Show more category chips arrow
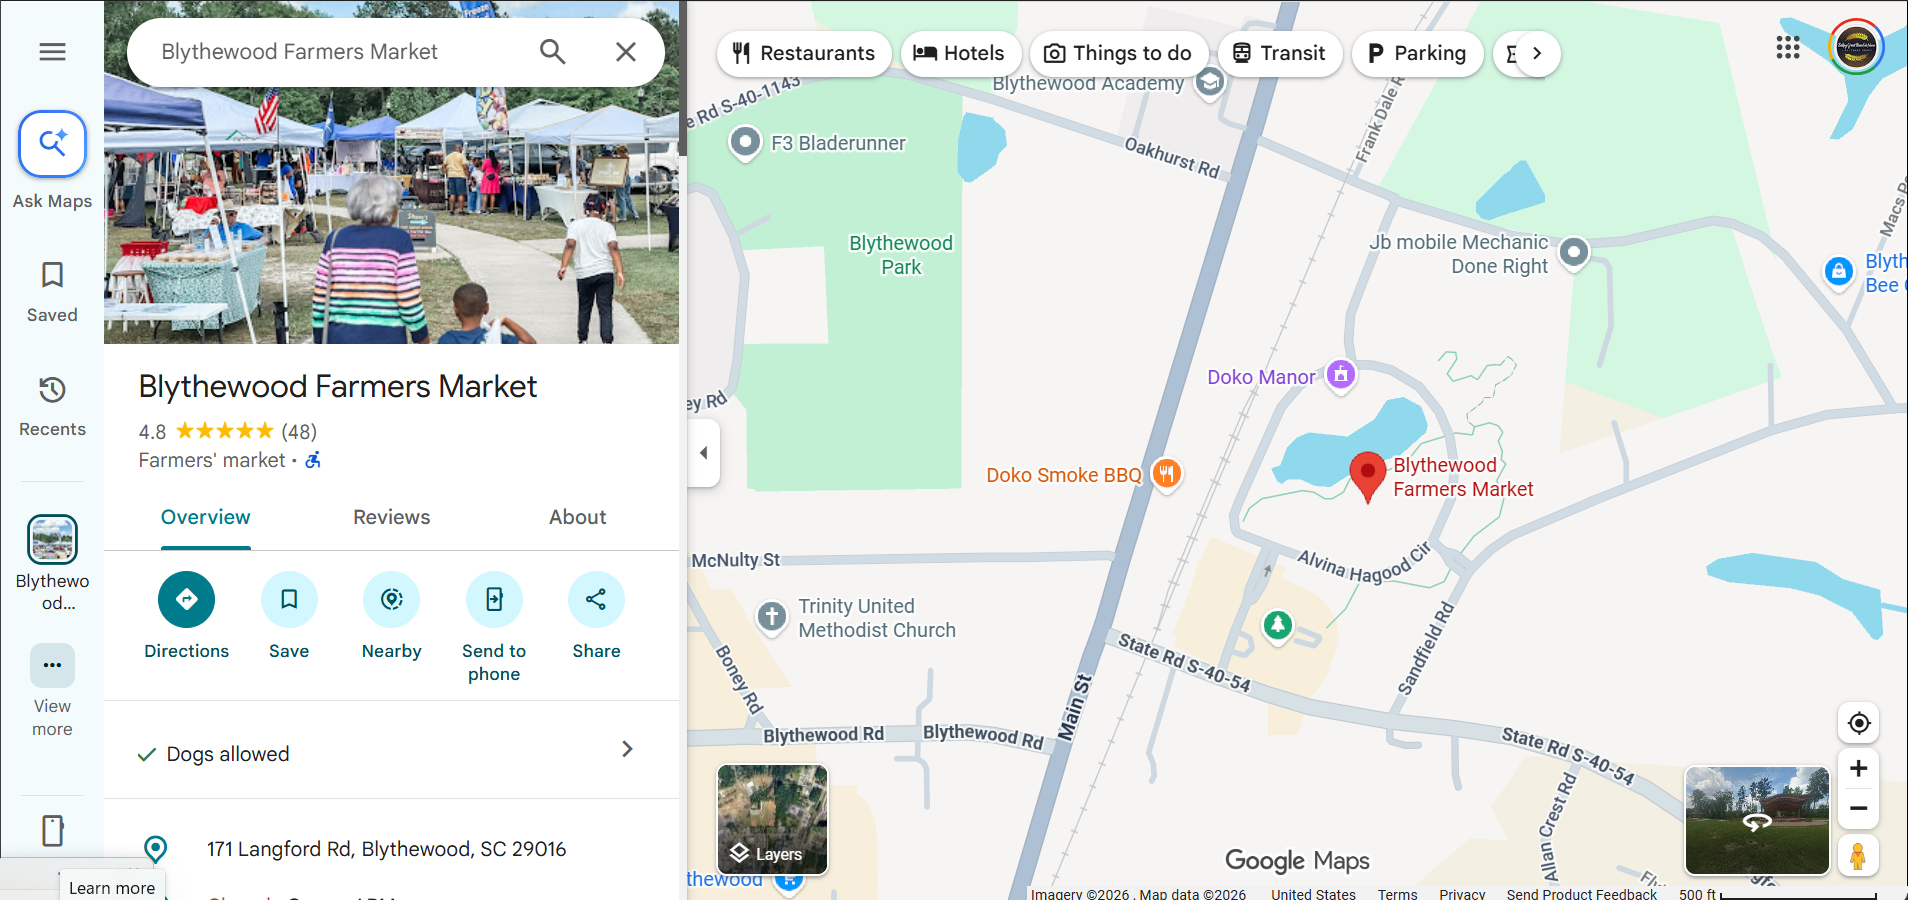This screenshot has height=900, width=1908. pos(1537,53)
